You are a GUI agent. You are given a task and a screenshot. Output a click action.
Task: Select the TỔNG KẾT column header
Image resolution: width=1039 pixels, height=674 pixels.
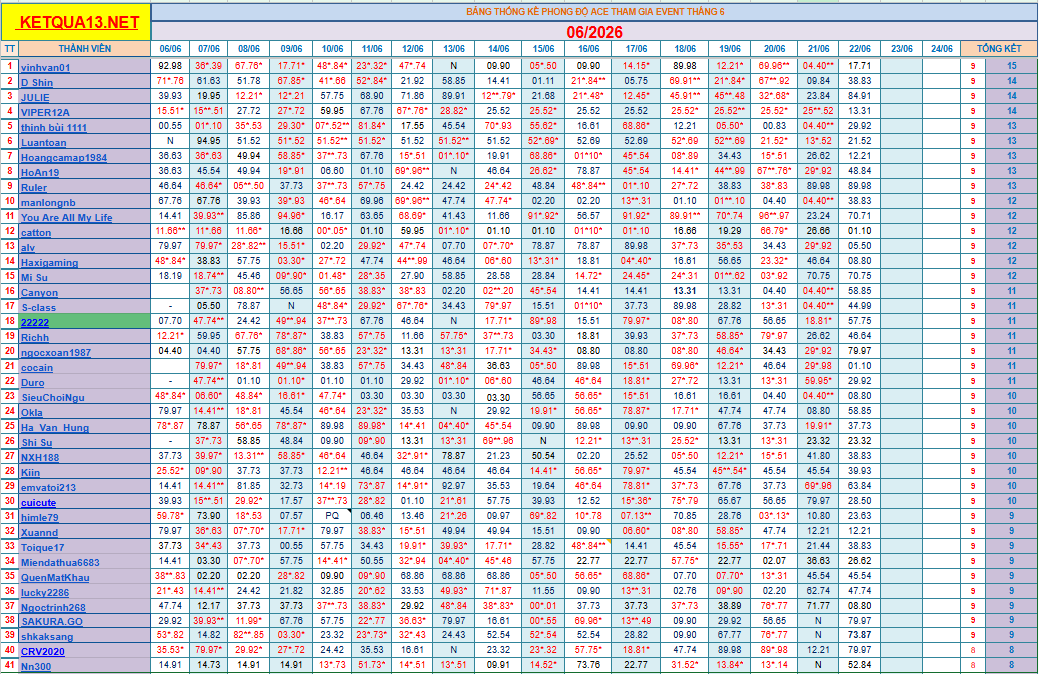[999, 48]
